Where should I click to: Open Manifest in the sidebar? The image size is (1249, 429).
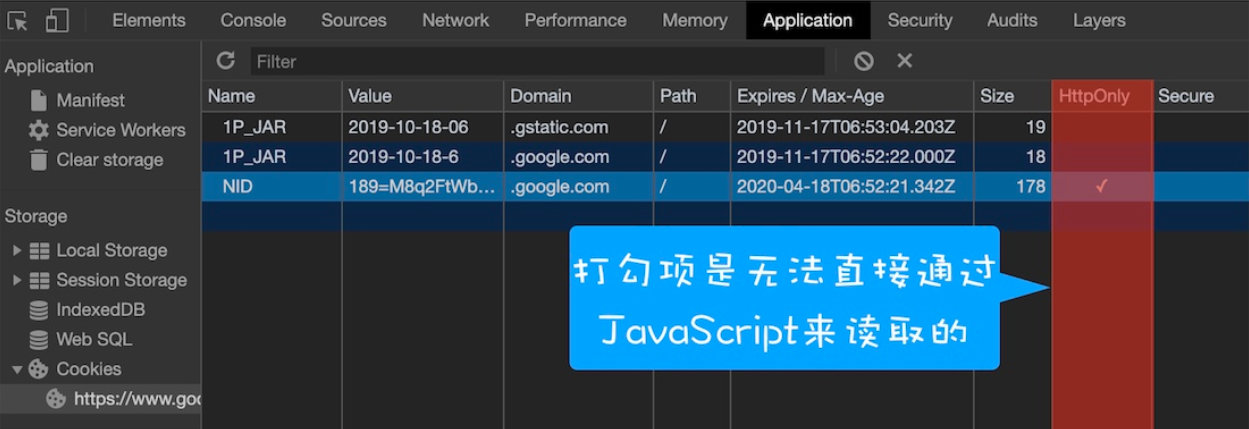[x=91, y=100]
